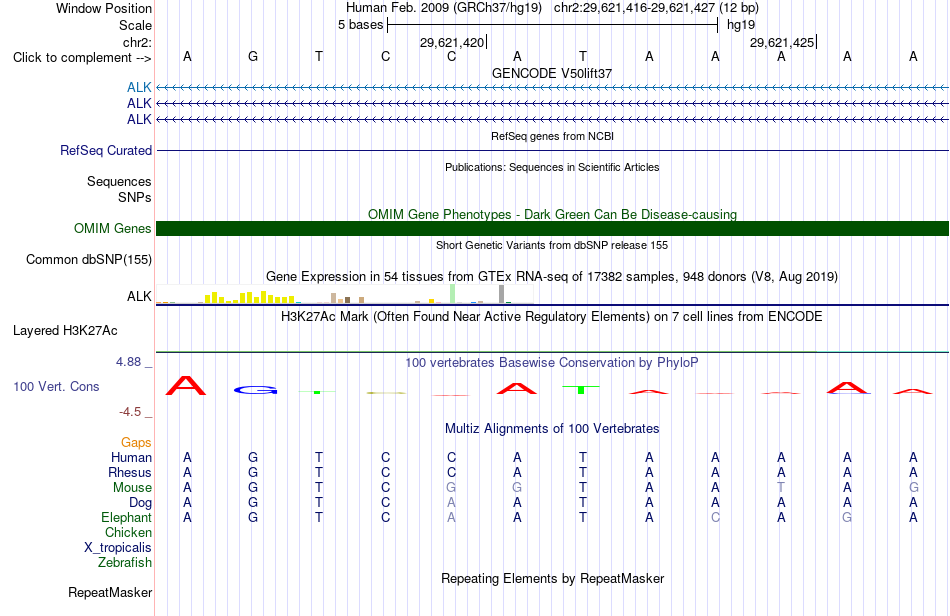This screenshot has height=616, width=950.
Task: Click the RefSeq Curated gene line
Action: pyautogui.click(x=552, y=150)
